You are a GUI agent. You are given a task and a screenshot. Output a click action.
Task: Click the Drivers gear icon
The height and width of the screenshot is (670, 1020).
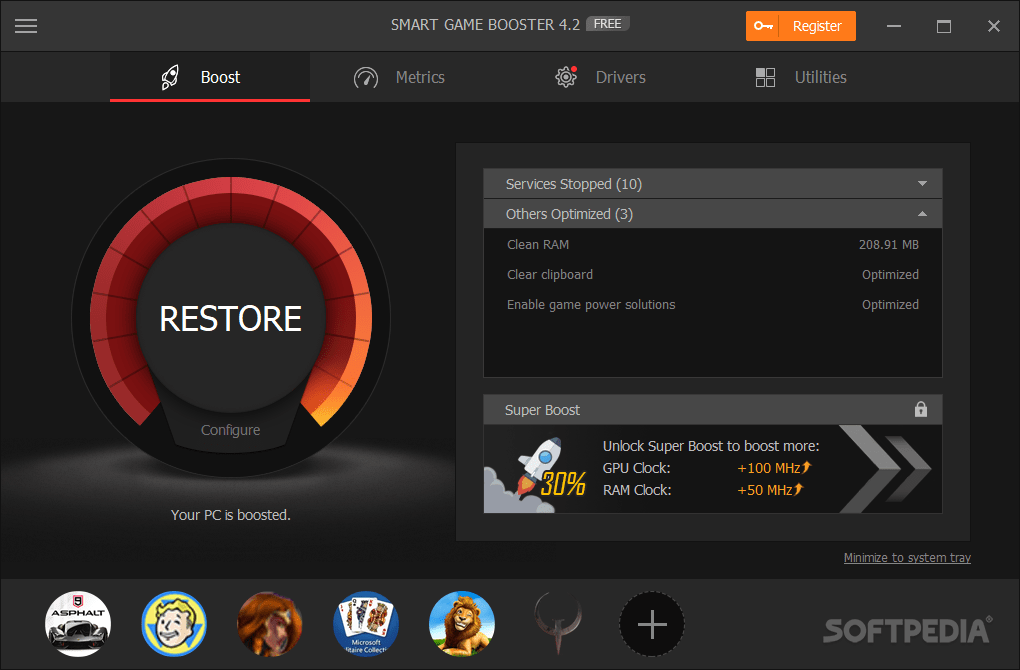coord(566,77)
